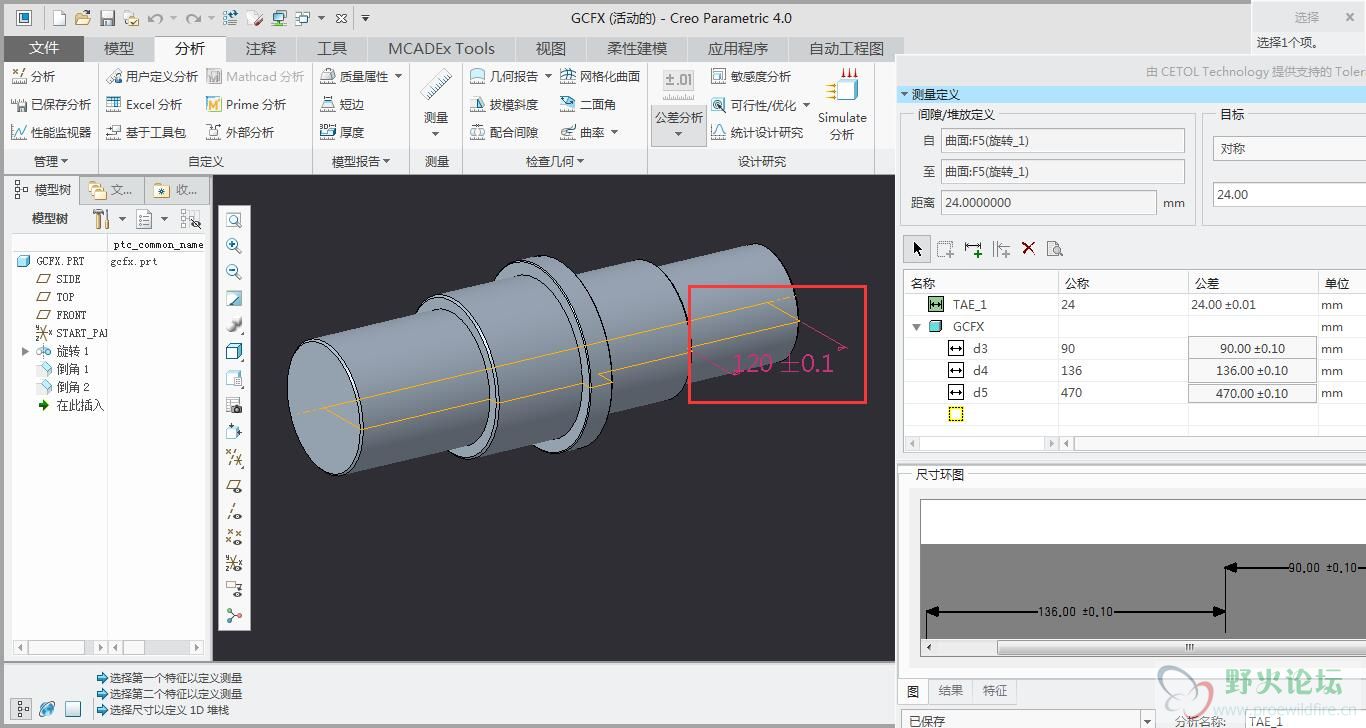This screenshot has height=728, width=1366.
Task: Zoom out with the graphics toolbar magnifier
Action: click(x=234, y=272)
